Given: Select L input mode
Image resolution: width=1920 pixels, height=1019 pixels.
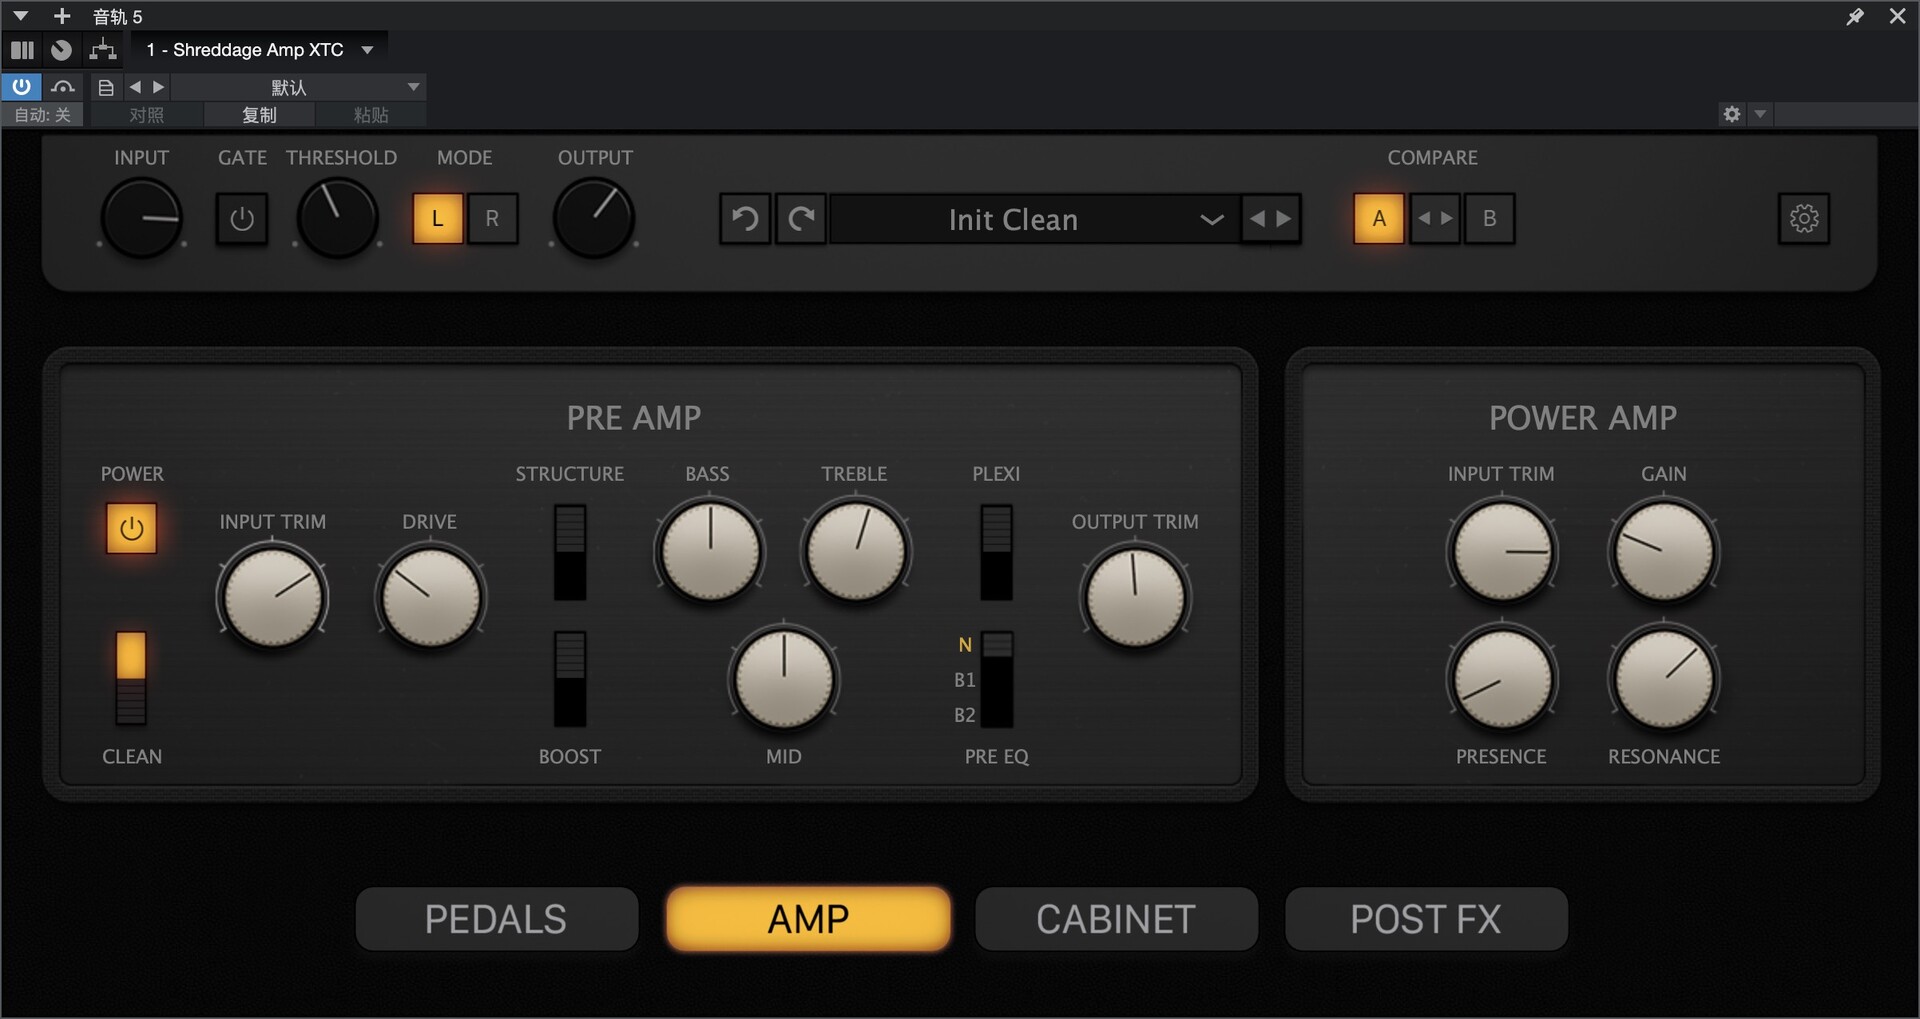Looking at the screenshot, I should click(x=438, y=219).
